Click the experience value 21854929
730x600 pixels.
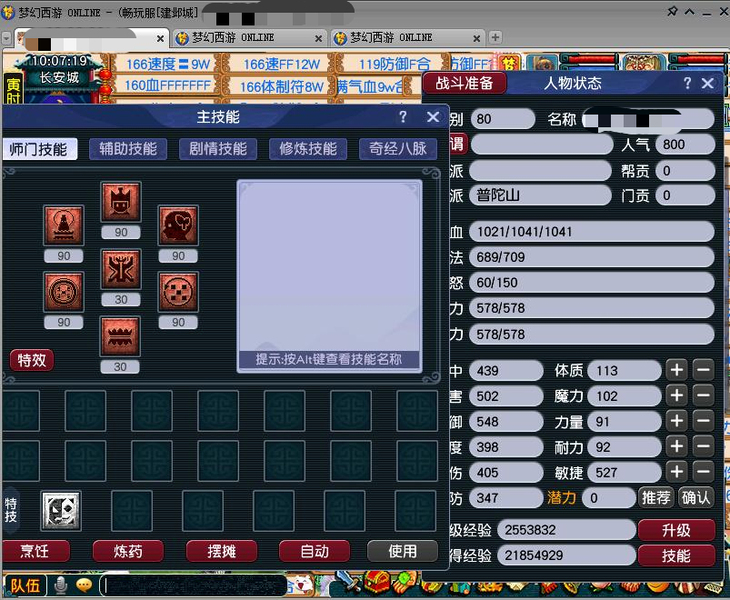[x=566, y=556]
